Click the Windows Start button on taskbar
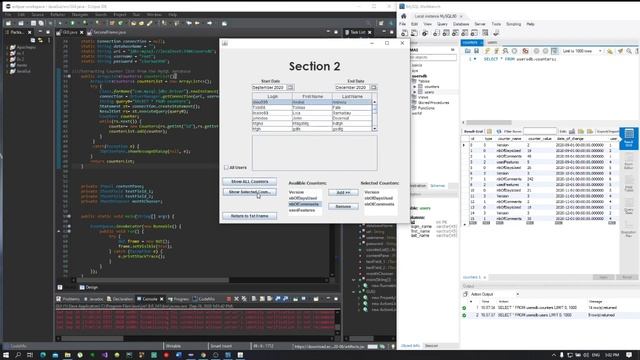This screenshot has height=360, width=640. tap(6, 355)
